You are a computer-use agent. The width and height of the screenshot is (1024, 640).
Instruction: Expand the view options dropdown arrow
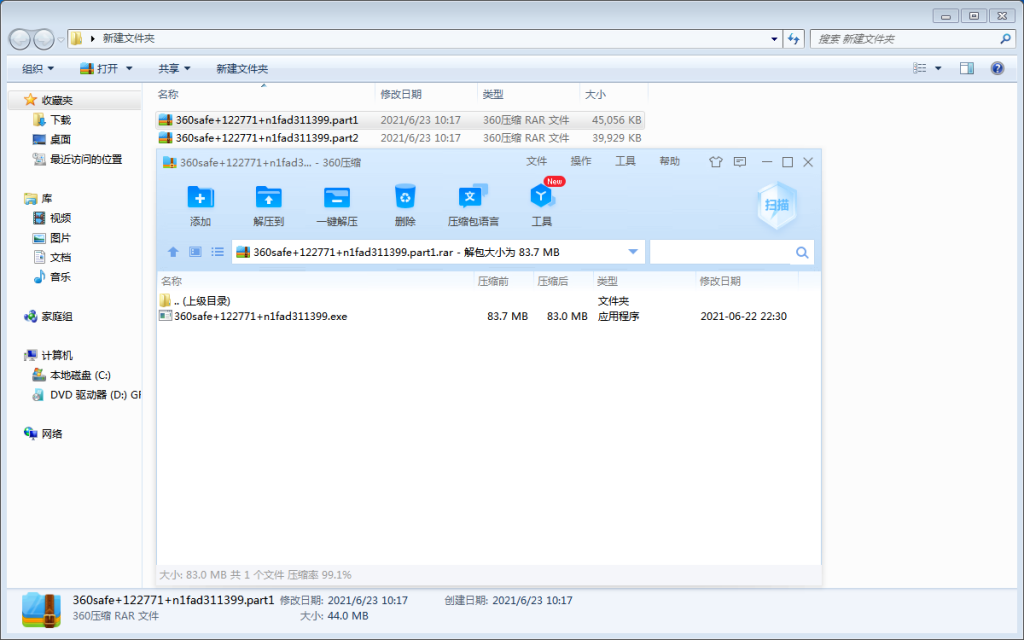[x=938, y=68]
